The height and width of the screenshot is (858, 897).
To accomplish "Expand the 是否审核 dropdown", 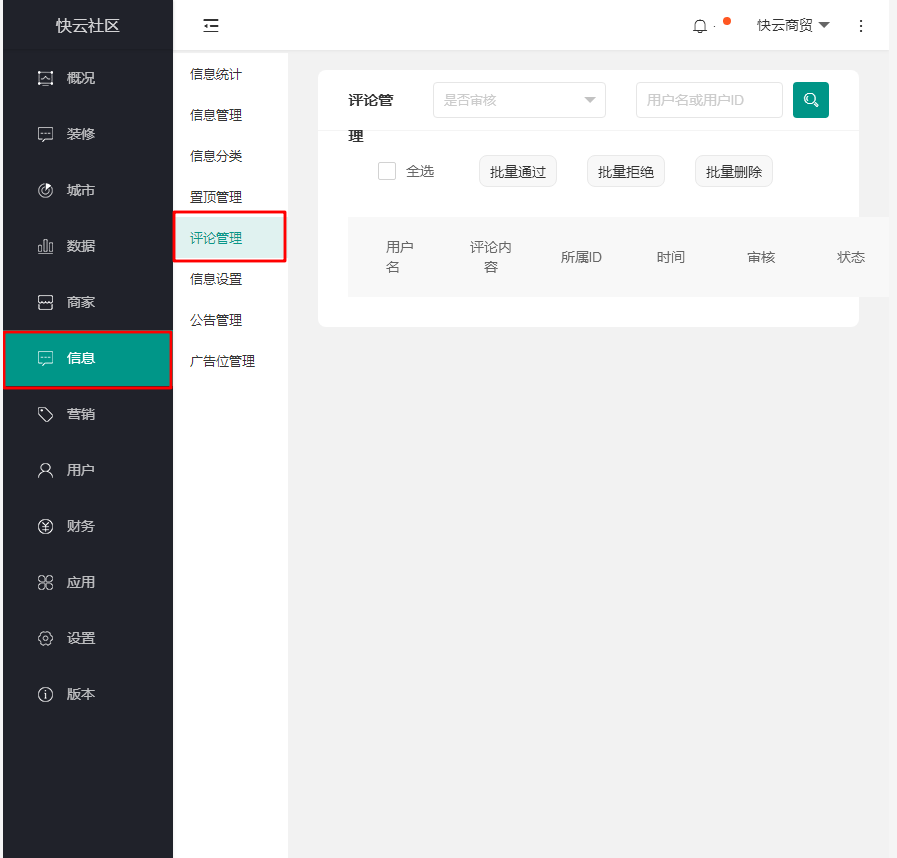I will point(519,100).
